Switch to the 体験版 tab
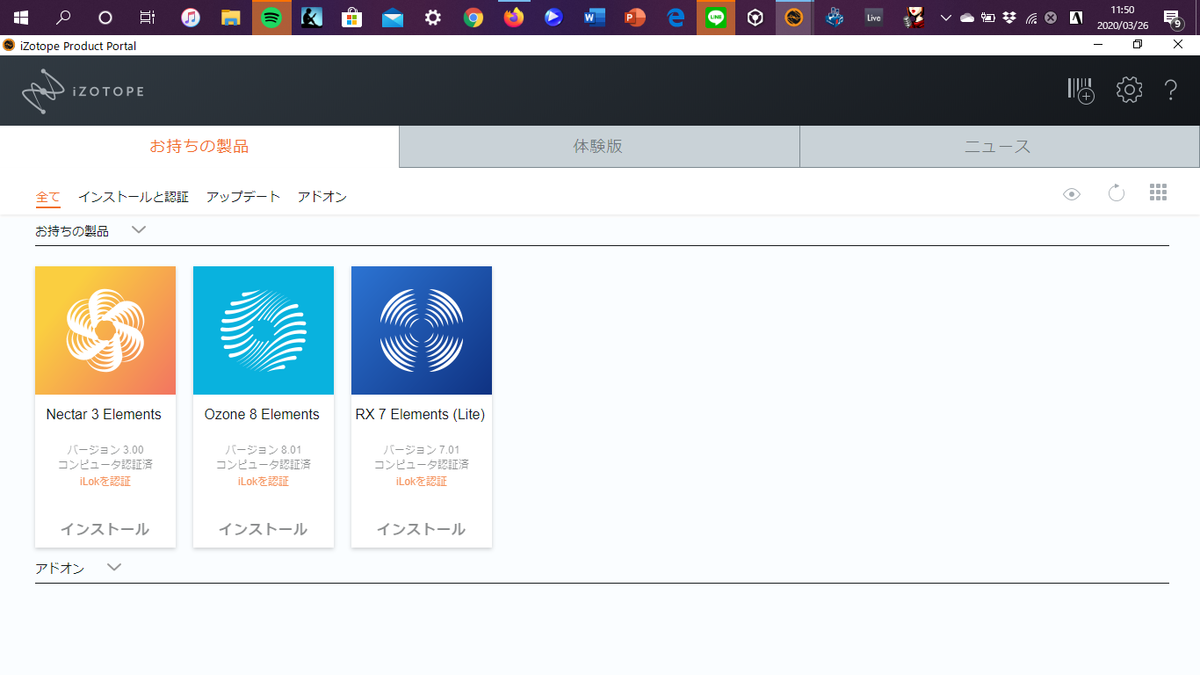Image resolution: width=1200 pixels, height=675 pixels. [599, 146]
